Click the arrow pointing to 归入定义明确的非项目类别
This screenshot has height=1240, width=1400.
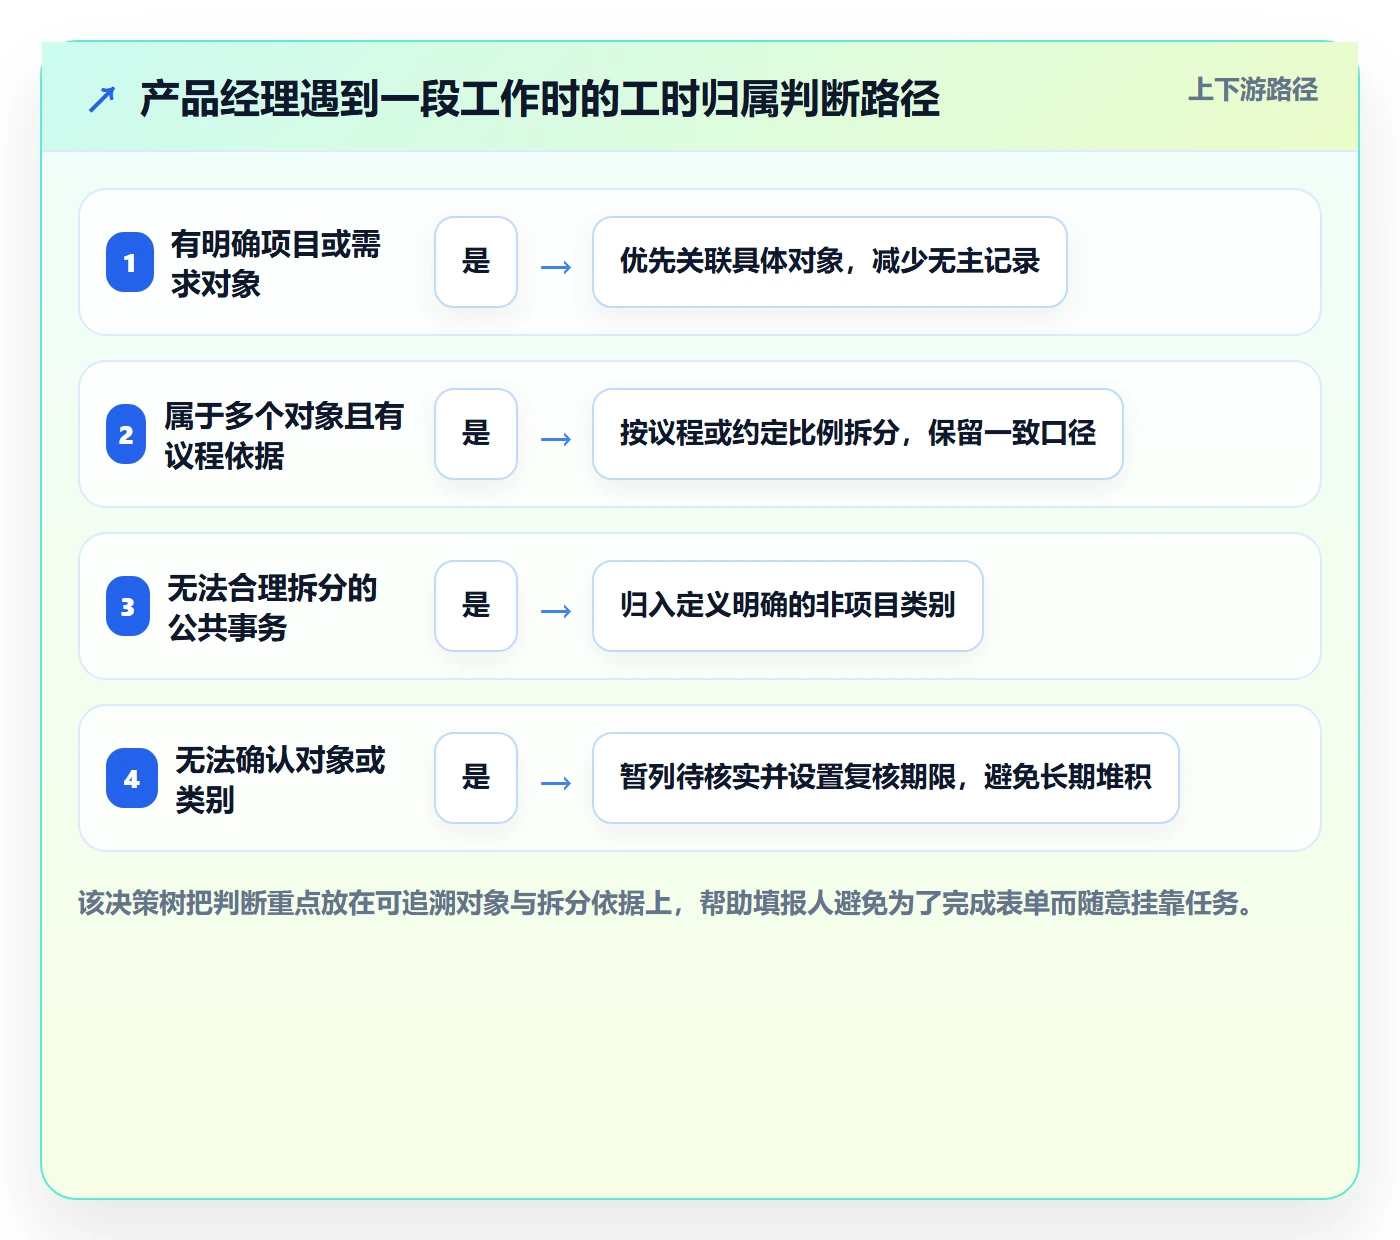[556, 611]
